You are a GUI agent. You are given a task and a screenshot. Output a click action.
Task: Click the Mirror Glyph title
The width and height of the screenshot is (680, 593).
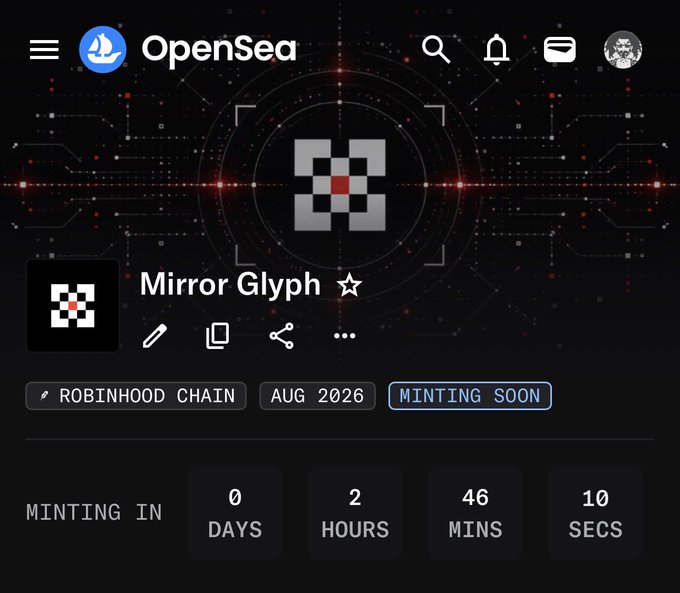(230, 285)
